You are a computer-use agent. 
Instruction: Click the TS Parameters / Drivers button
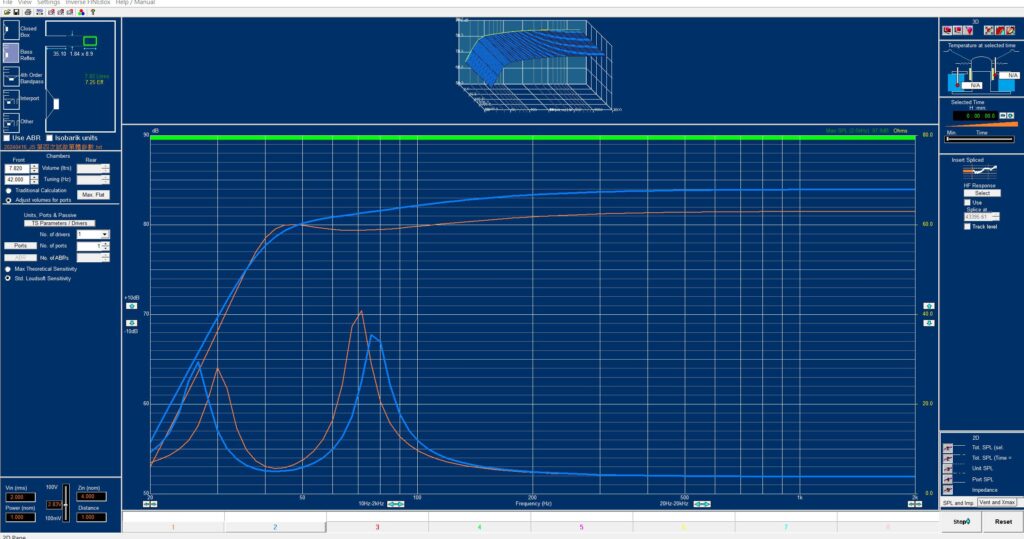(59, 223)
